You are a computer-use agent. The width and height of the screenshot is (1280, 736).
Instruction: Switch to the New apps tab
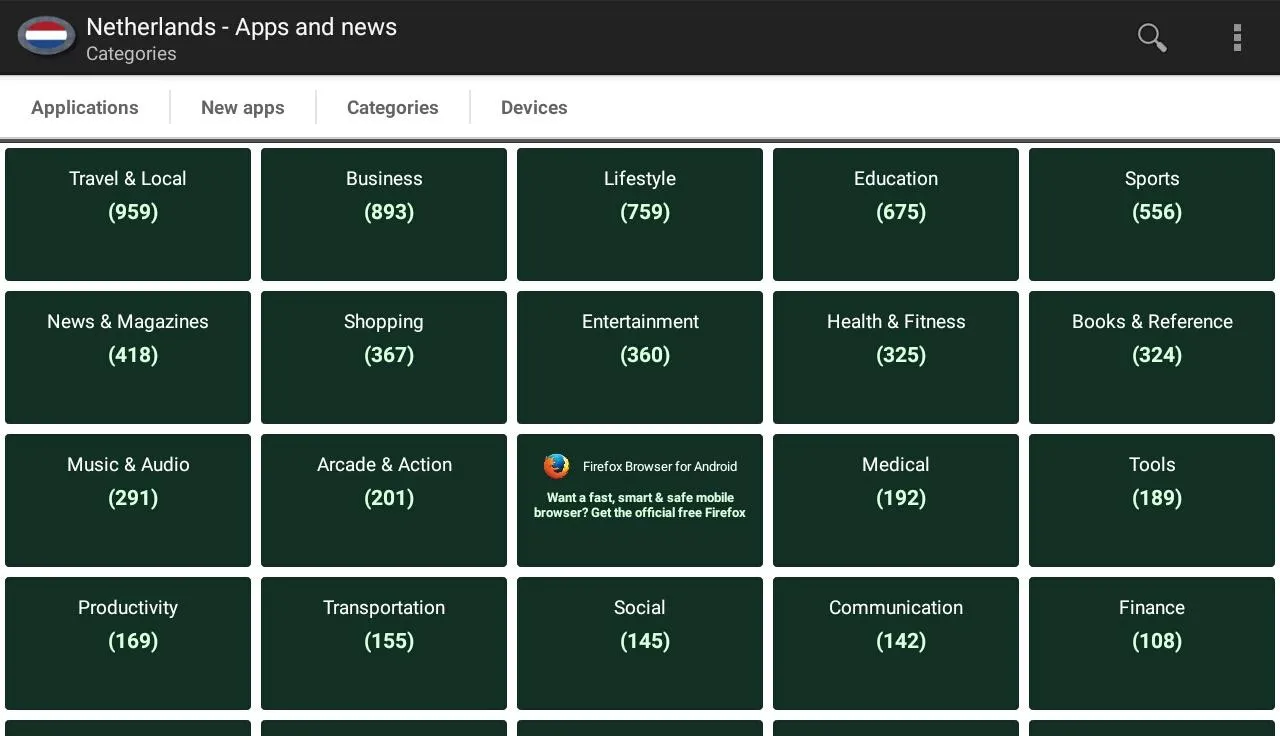[243, 107]
